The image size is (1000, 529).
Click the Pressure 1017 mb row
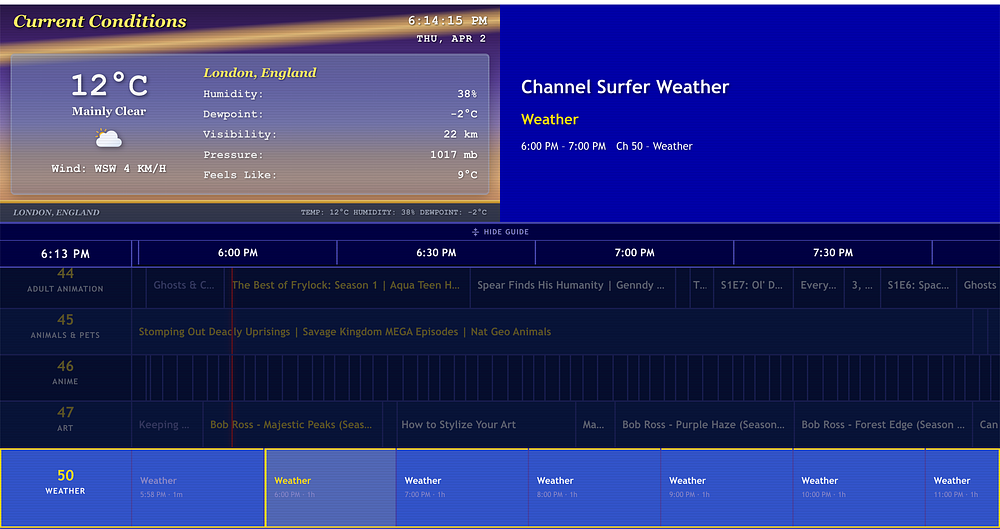pos(341,154)
